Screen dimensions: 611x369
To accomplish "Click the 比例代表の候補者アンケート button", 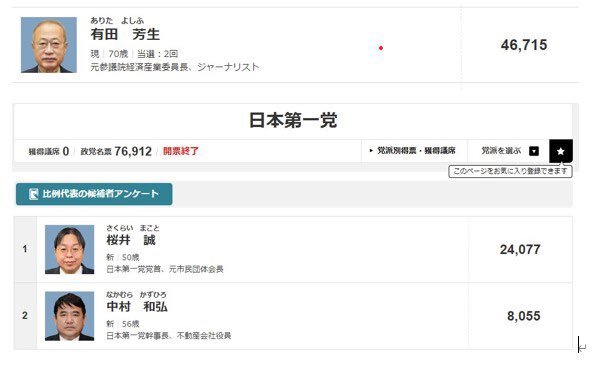I will click(94, 194).
